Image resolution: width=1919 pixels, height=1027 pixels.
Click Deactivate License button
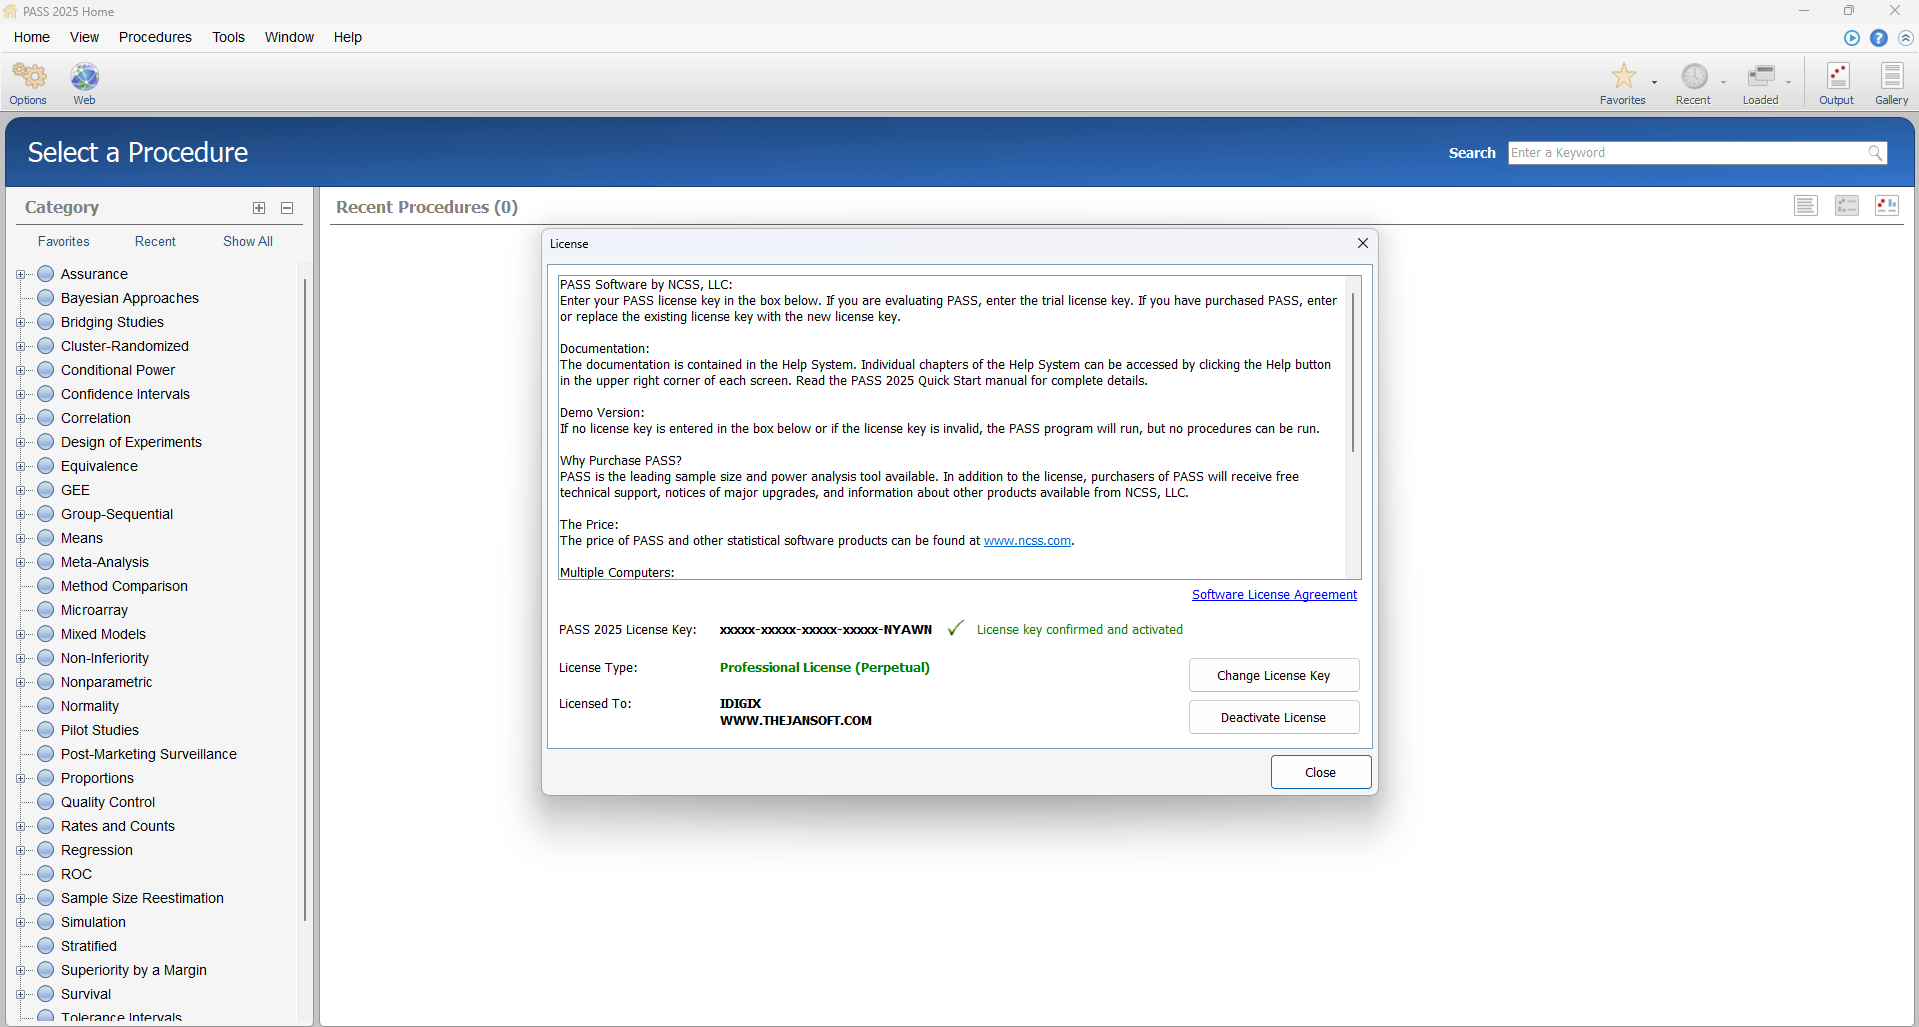point(1274,717)
